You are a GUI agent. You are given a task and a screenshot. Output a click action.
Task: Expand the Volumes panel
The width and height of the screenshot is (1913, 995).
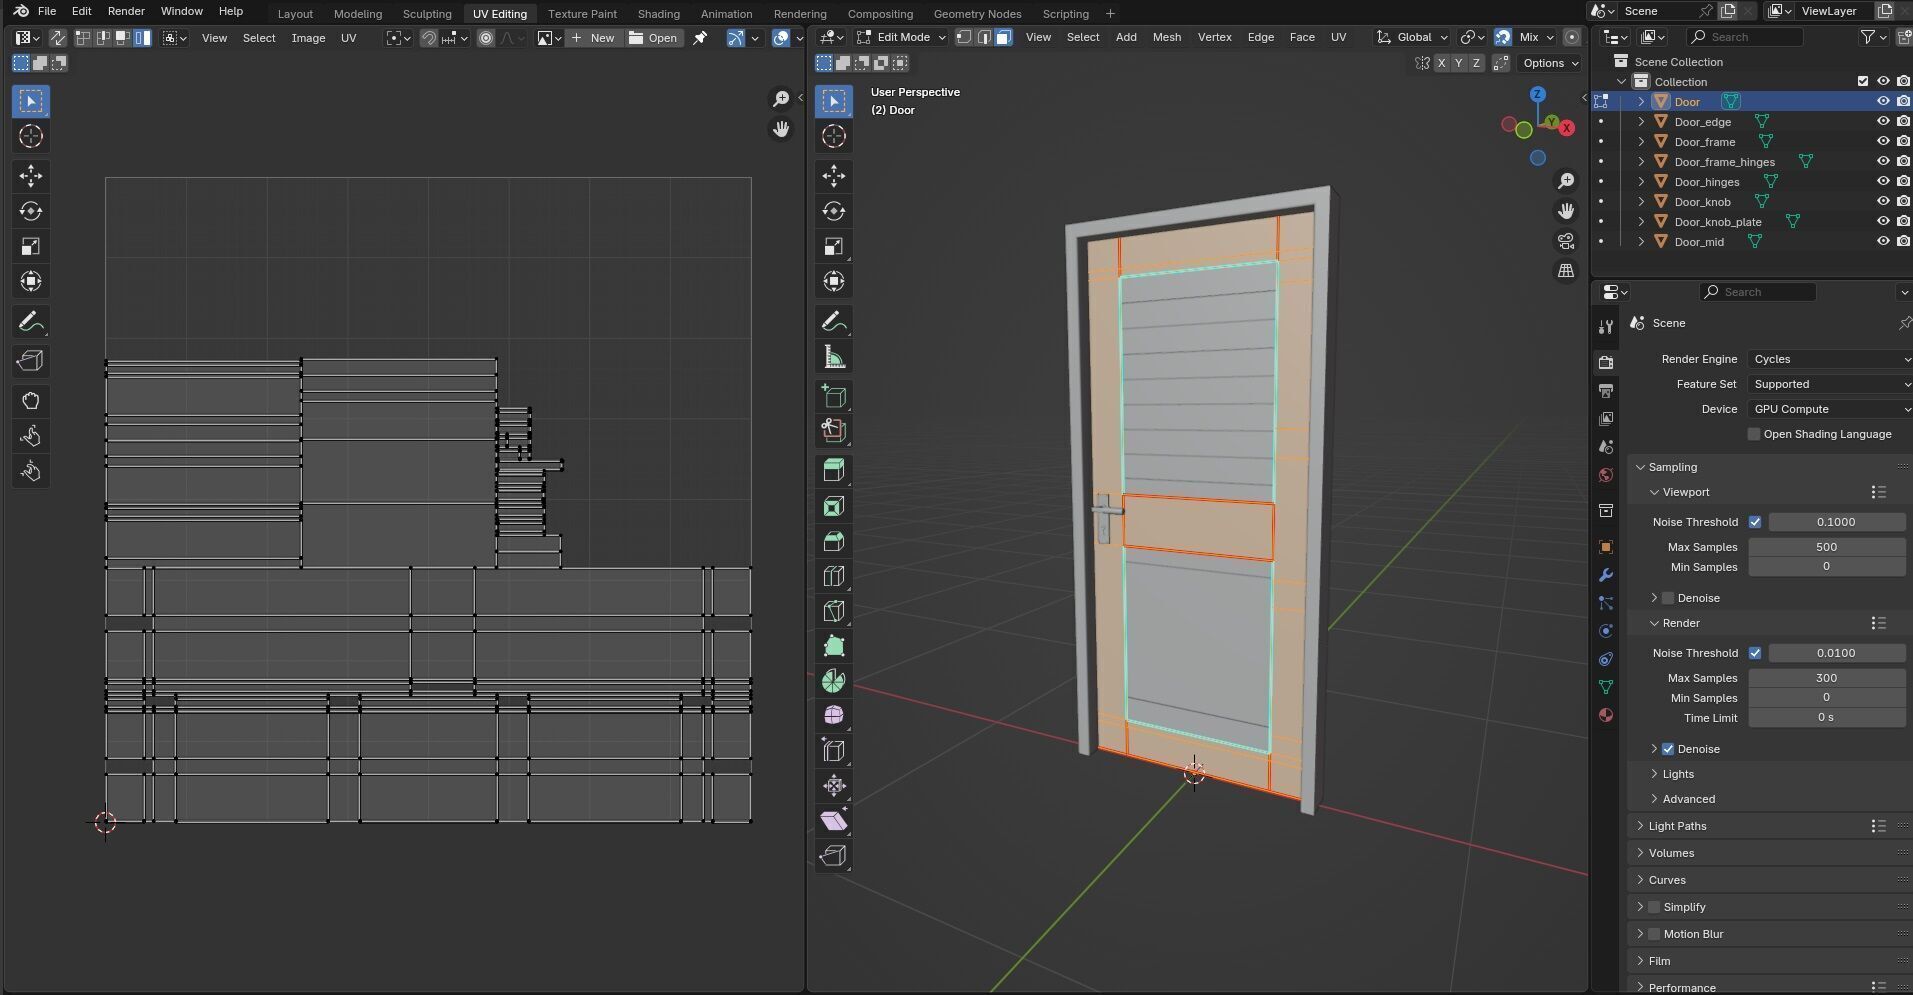(x=1671, y=853)
